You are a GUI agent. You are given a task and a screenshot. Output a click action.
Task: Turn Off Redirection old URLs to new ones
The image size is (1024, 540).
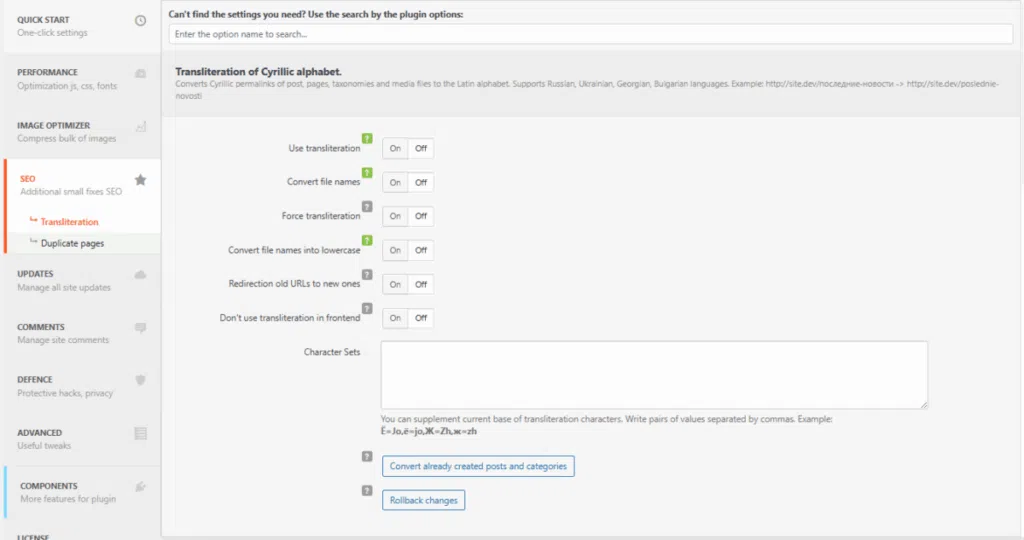(x=421, y=285)
